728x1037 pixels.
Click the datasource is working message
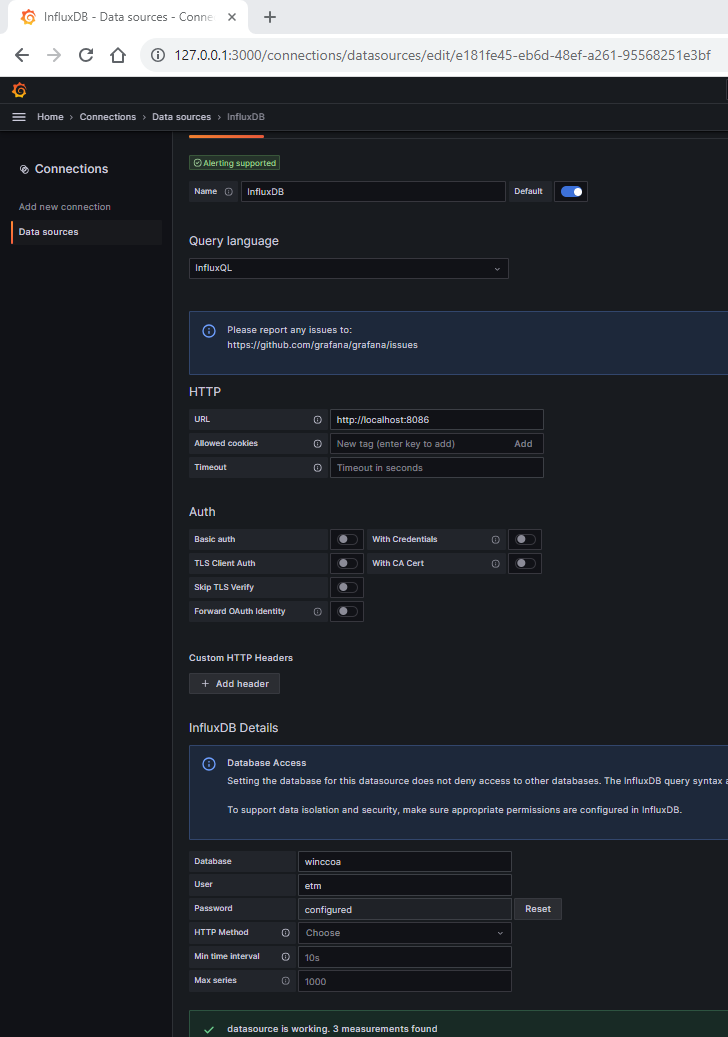point(332,1029)
